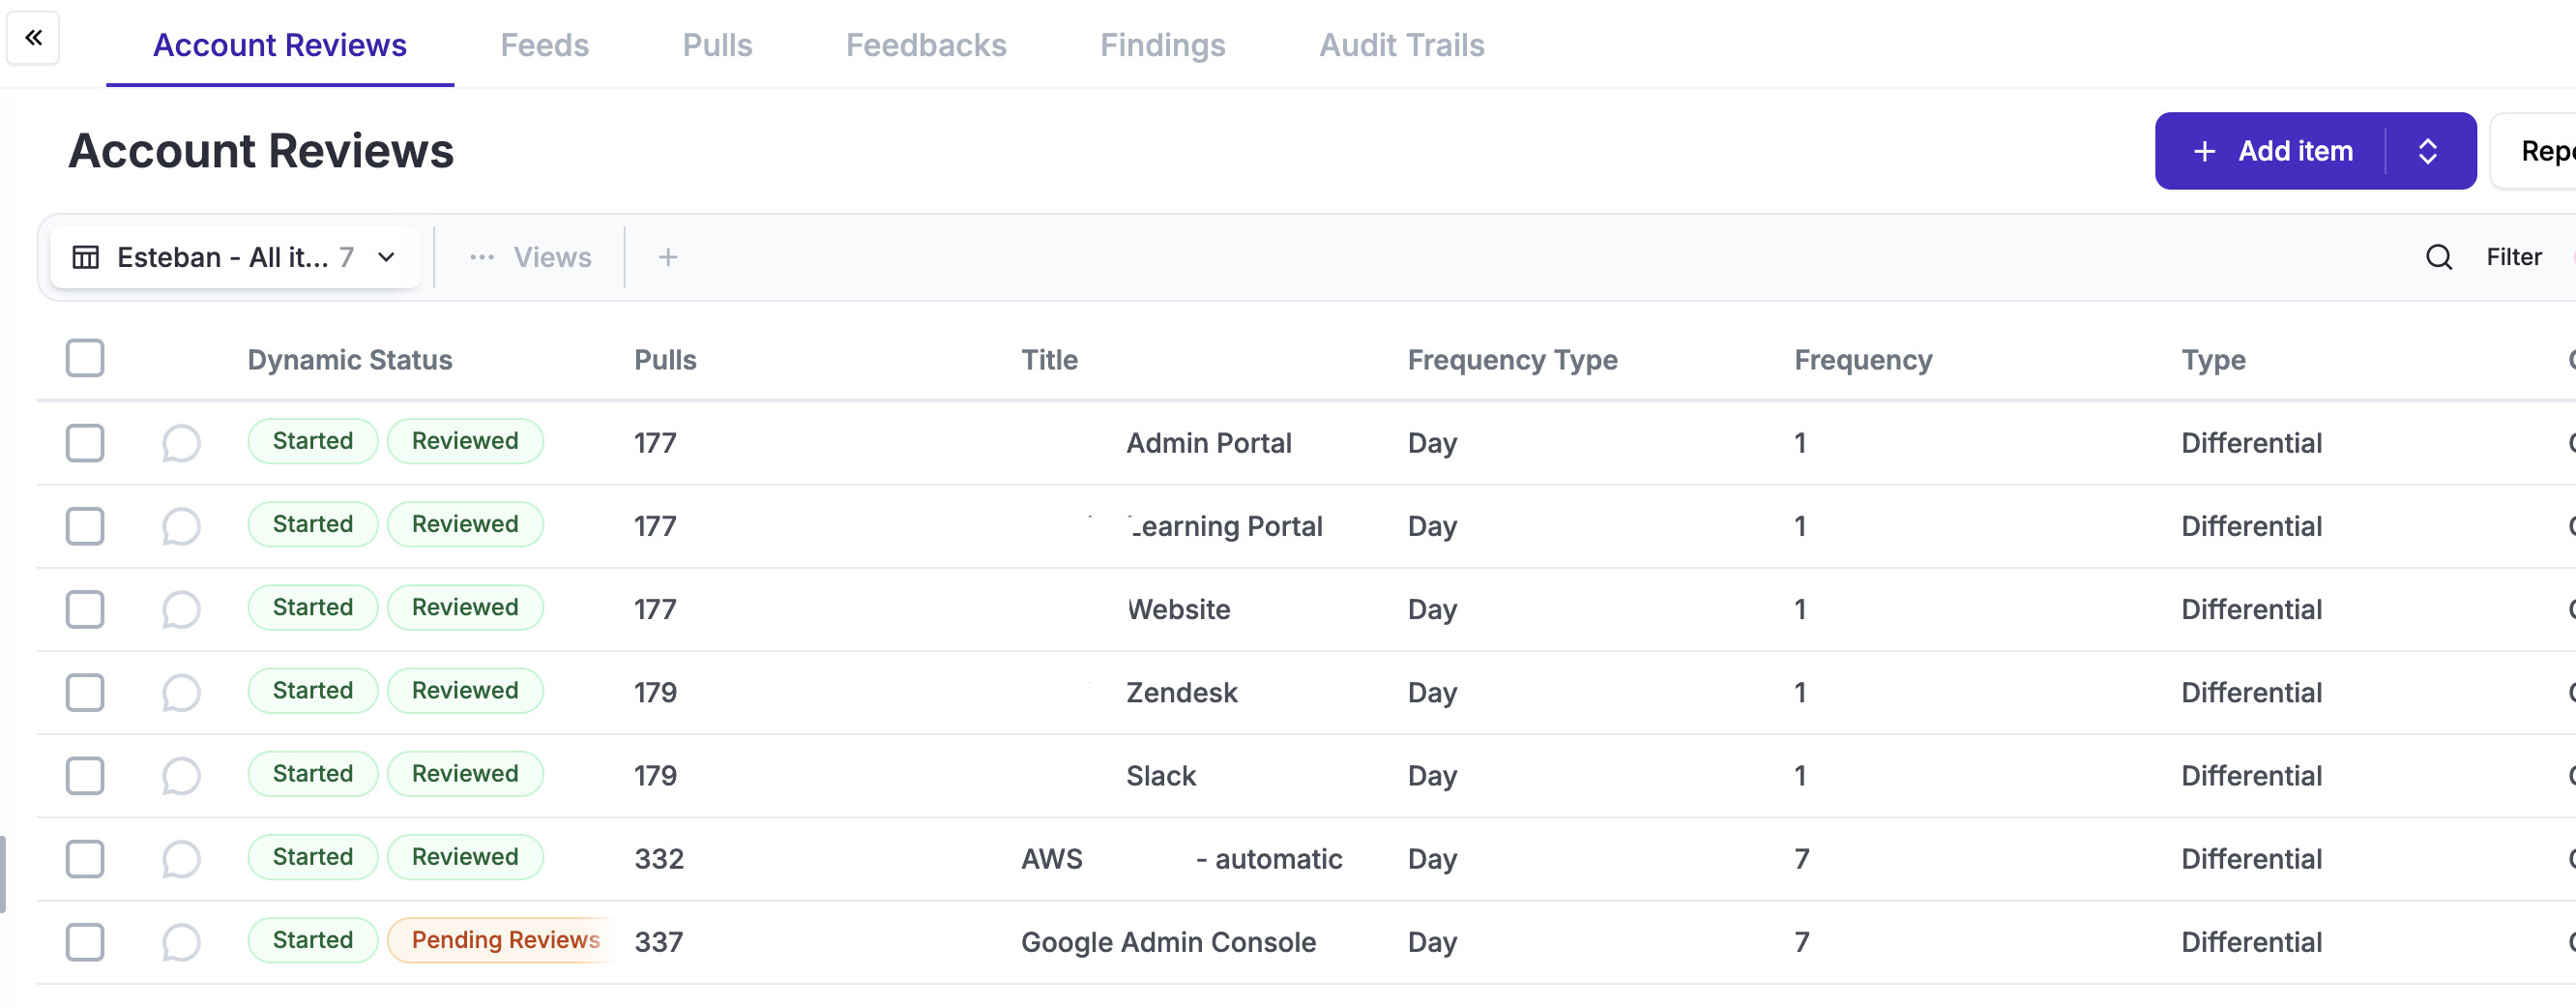Open the Filter option
This screenshot has height=1008, width=2576.
pyautogui.click(x=2513, y=257)
